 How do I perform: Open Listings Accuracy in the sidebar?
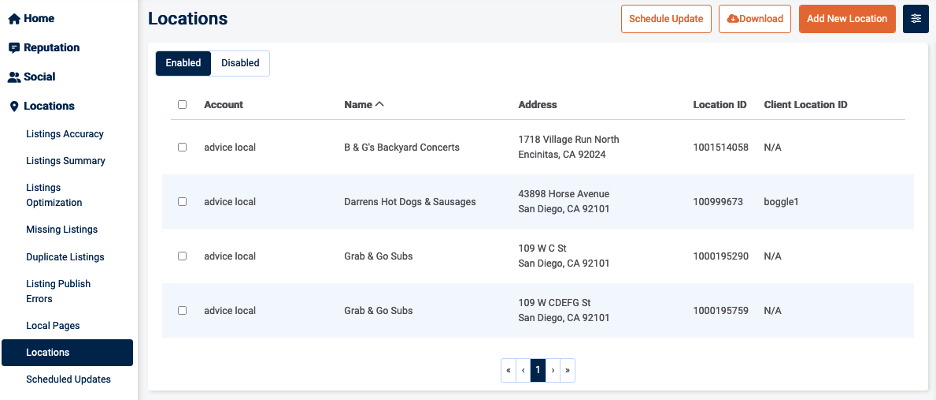coord(65,134)
